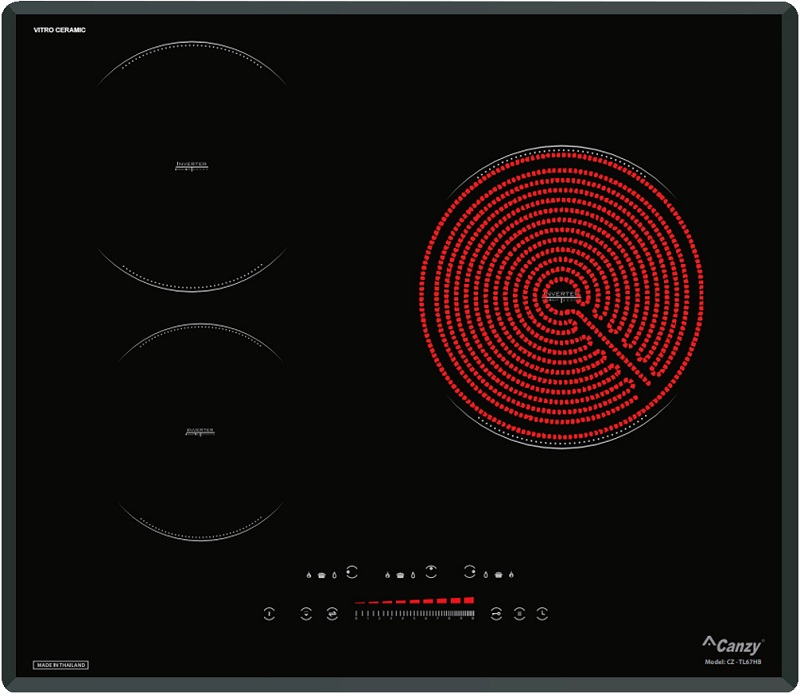Viewport: 800px width, 694px height.
Task: Select the zone key with left-side dot
Action: [352, 572]
